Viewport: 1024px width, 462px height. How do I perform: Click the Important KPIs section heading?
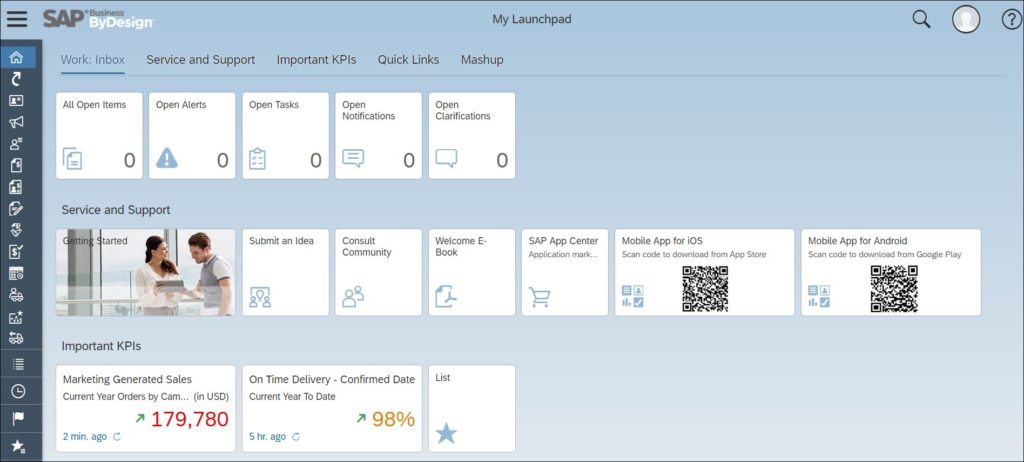(101, 346)
